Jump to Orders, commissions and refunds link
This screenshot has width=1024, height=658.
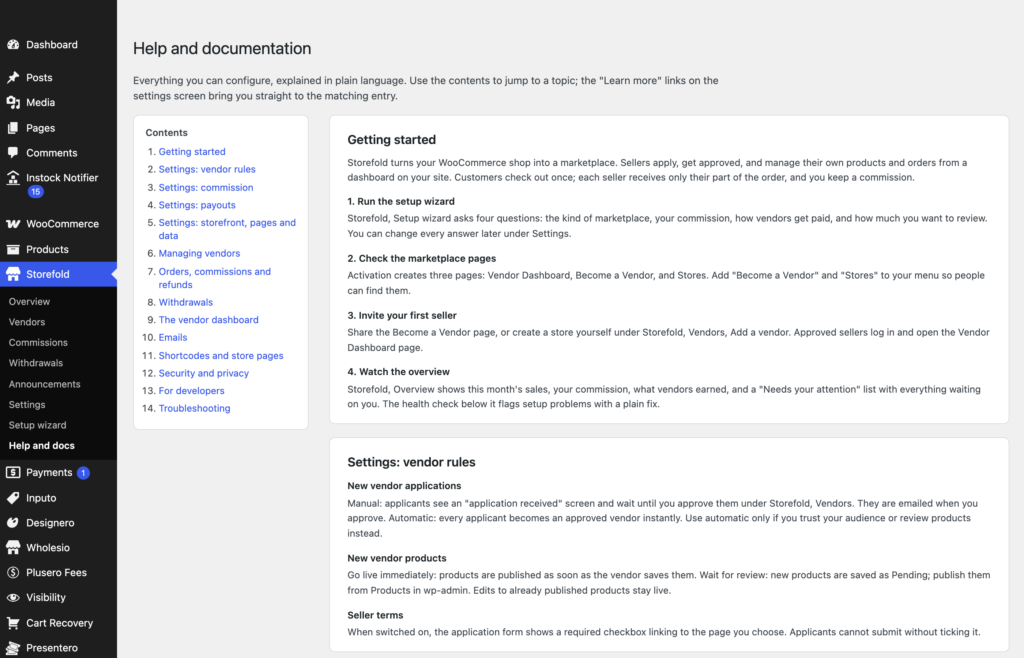pyautogui.click(x=214, y=278)
